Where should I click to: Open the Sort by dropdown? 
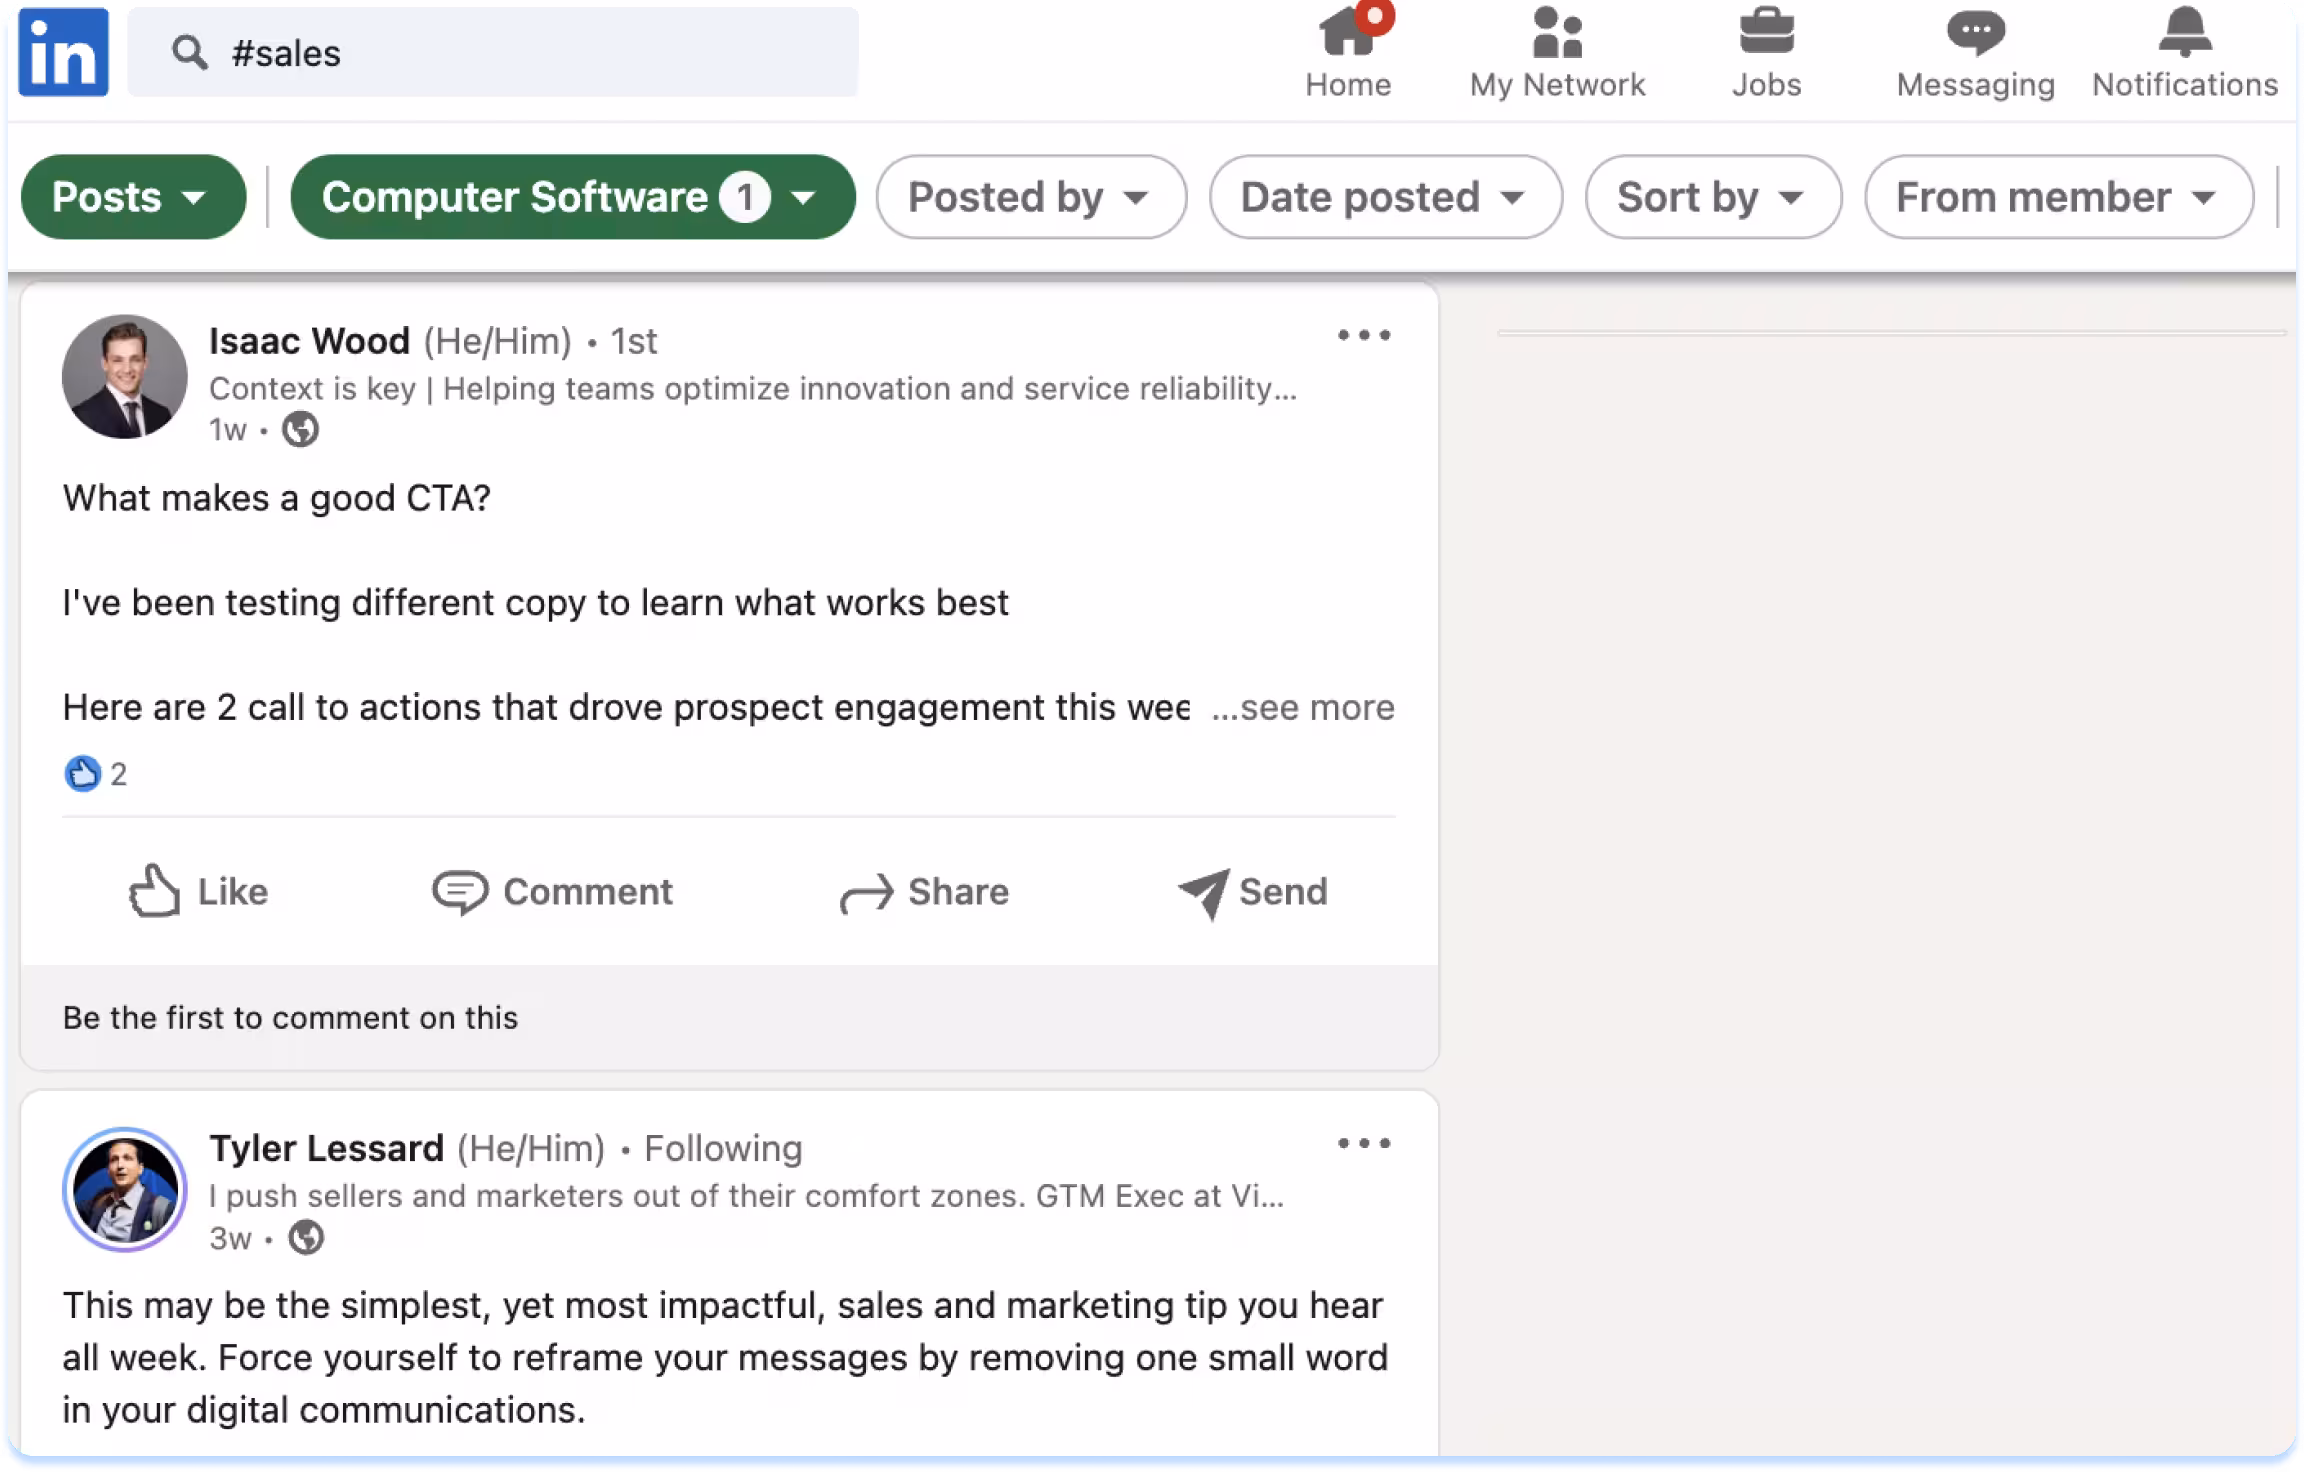[x=1712, y=197]
